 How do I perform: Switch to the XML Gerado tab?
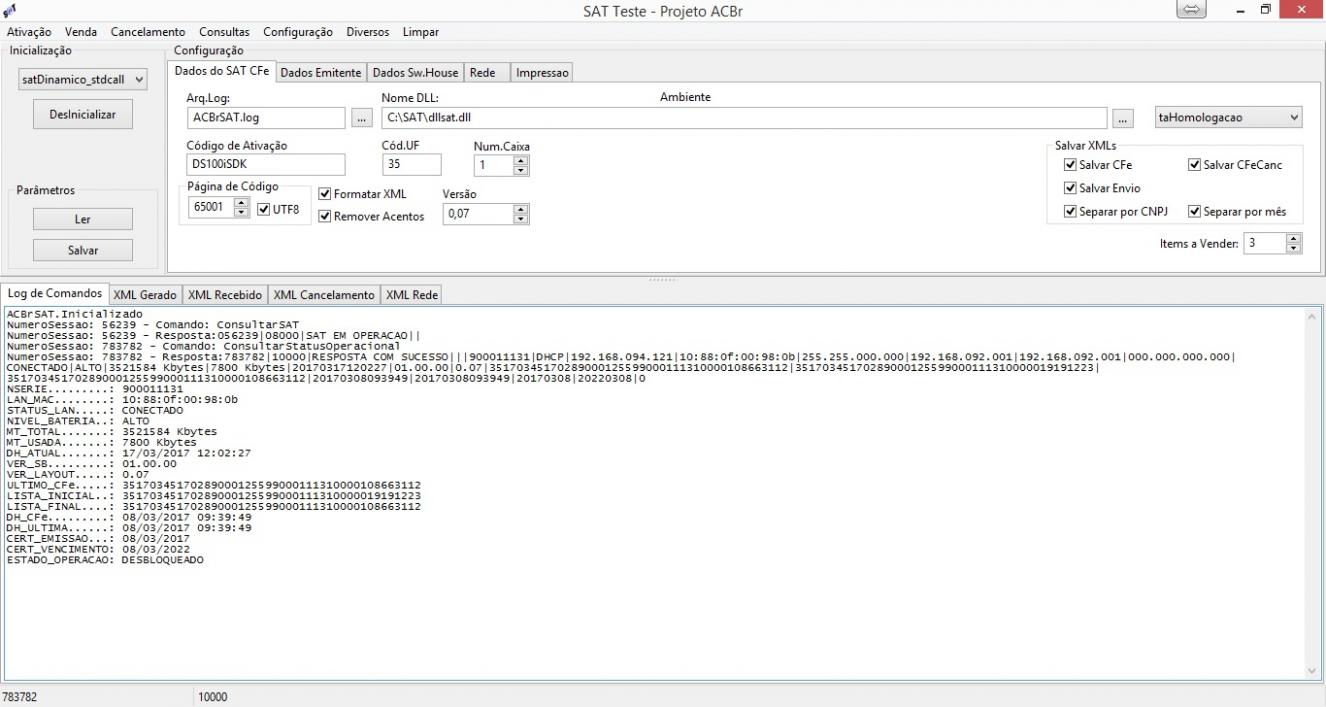click(x=145, y=295)
